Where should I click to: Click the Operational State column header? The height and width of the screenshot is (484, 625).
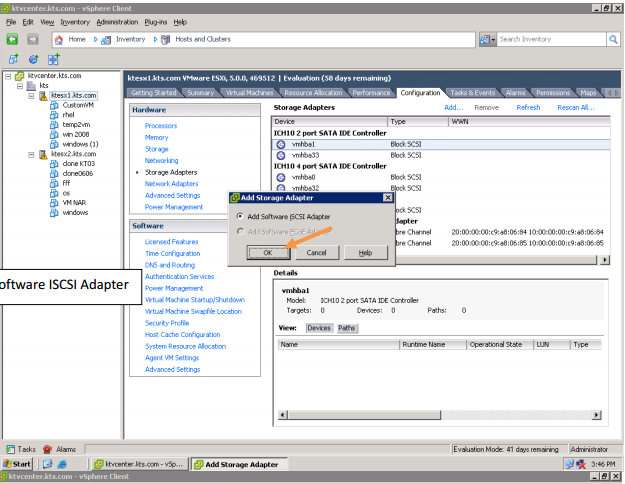(500, 345)
